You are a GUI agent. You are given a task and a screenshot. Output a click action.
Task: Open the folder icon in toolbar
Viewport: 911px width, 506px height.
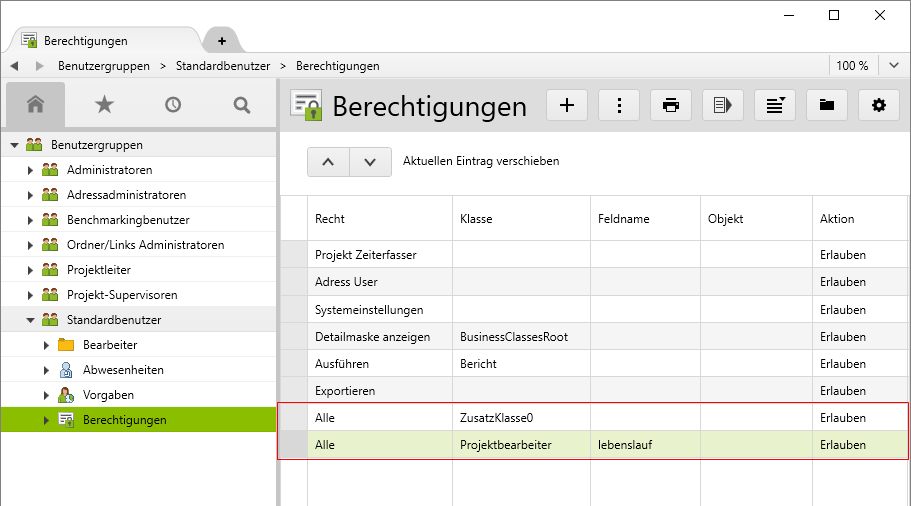[x=827, y=105]
